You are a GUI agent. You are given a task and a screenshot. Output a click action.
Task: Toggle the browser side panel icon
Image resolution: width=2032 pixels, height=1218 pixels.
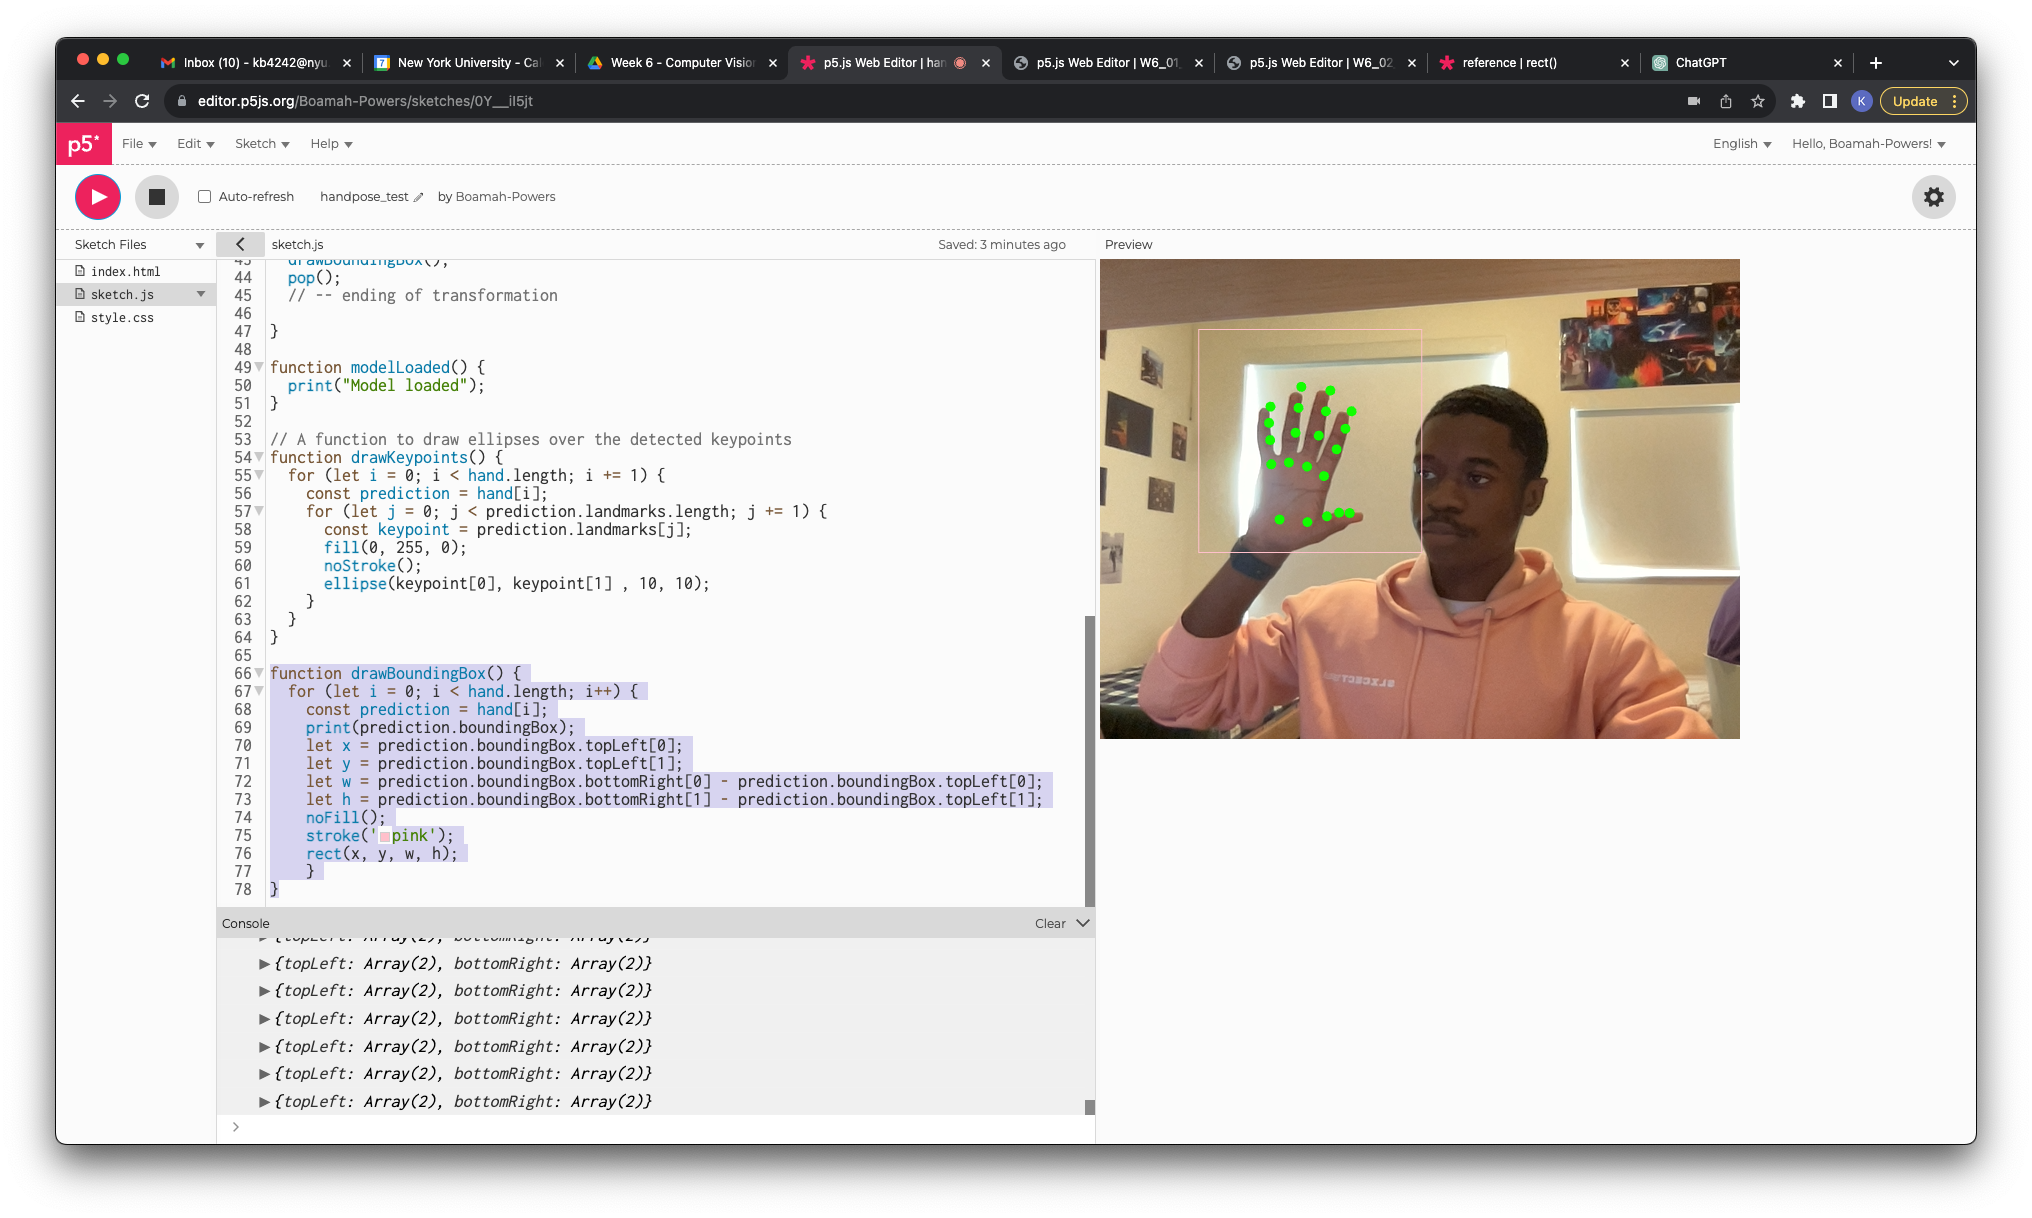point(1829,101)
